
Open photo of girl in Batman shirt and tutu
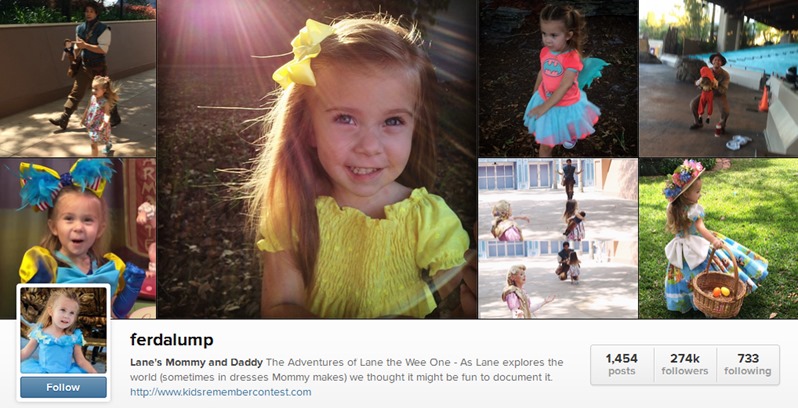(558, 78)
